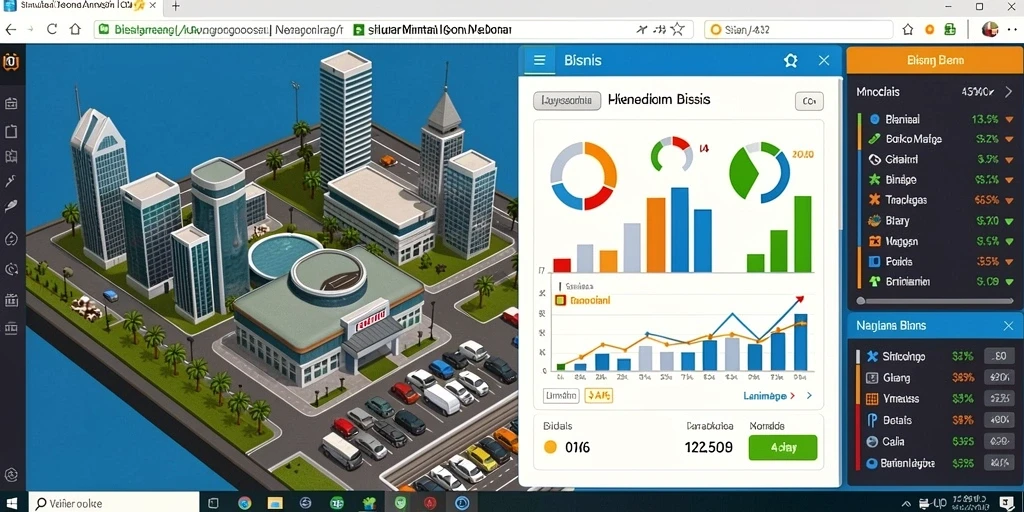Open the Lanimage link

tap(765, 395)
